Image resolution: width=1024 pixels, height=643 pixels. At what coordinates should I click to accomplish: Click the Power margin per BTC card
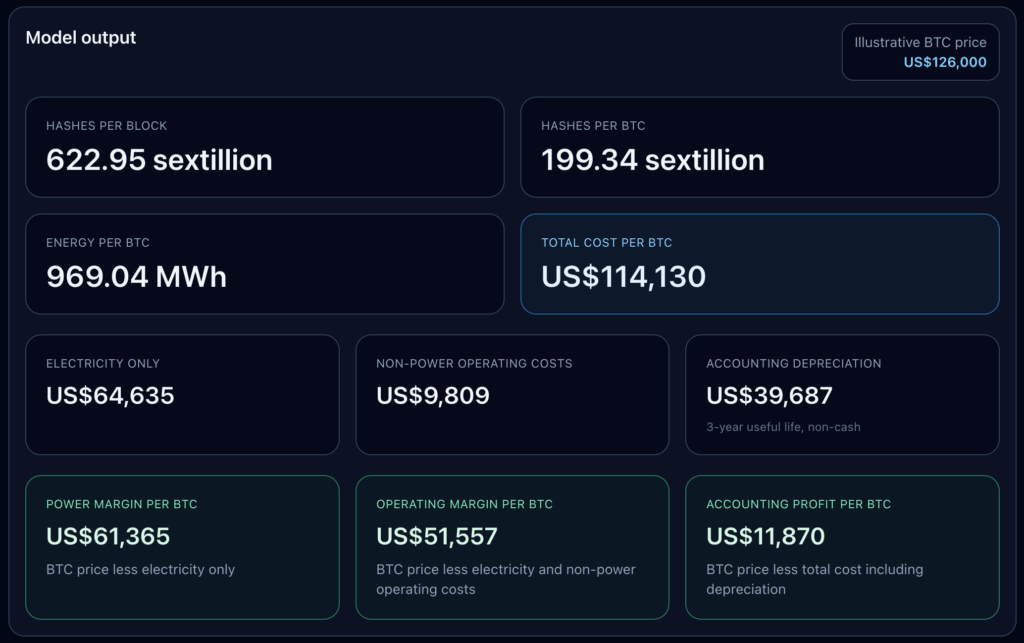tap(182, 547)
